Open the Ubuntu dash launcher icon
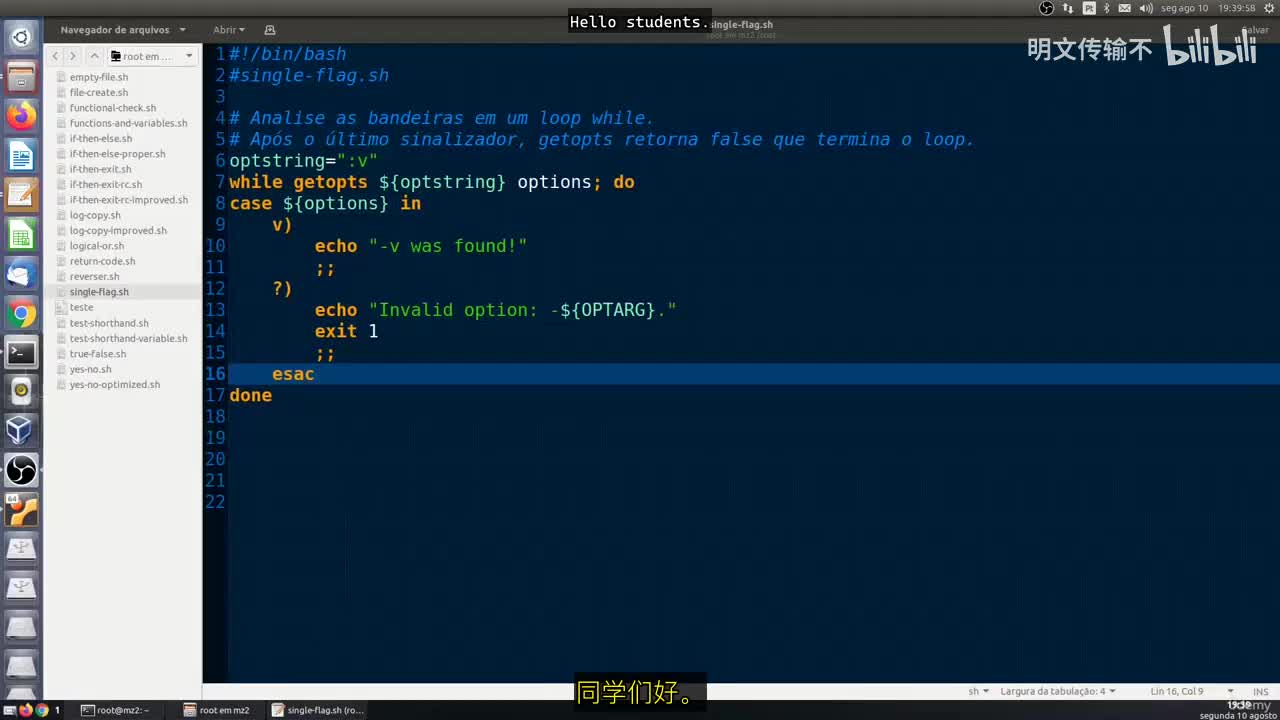This screenshot has width=1280, height=720. [x=21, y=38]
